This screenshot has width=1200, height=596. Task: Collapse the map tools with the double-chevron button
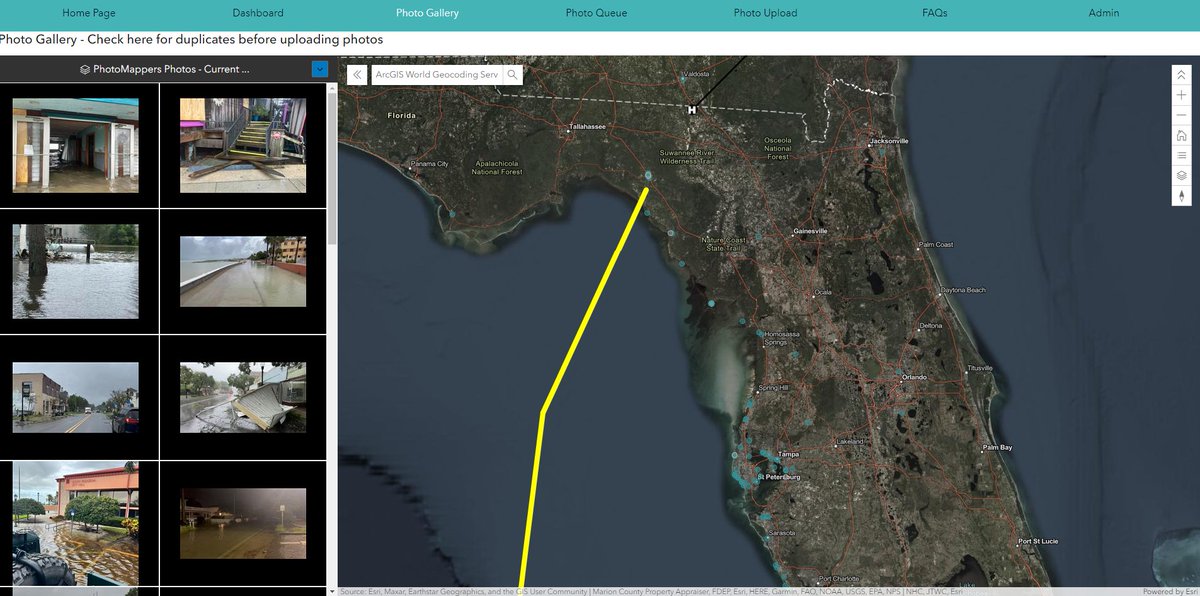[x=1181, y=75]
